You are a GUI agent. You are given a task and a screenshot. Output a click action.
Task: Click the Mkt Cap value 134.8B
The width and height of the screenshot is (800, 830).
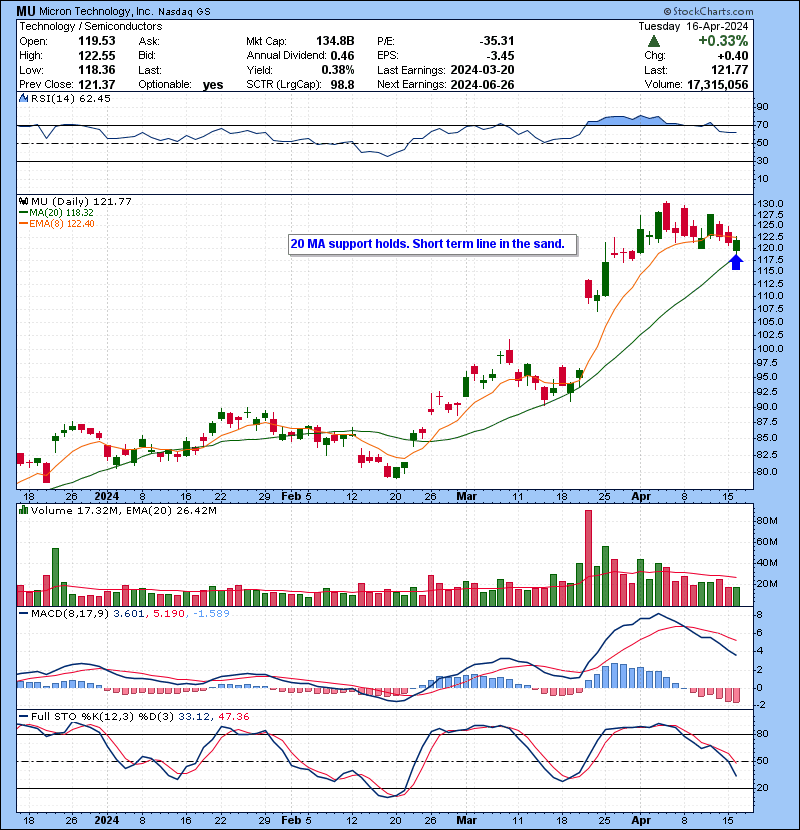pyautogui.click(x=335, y=41)
